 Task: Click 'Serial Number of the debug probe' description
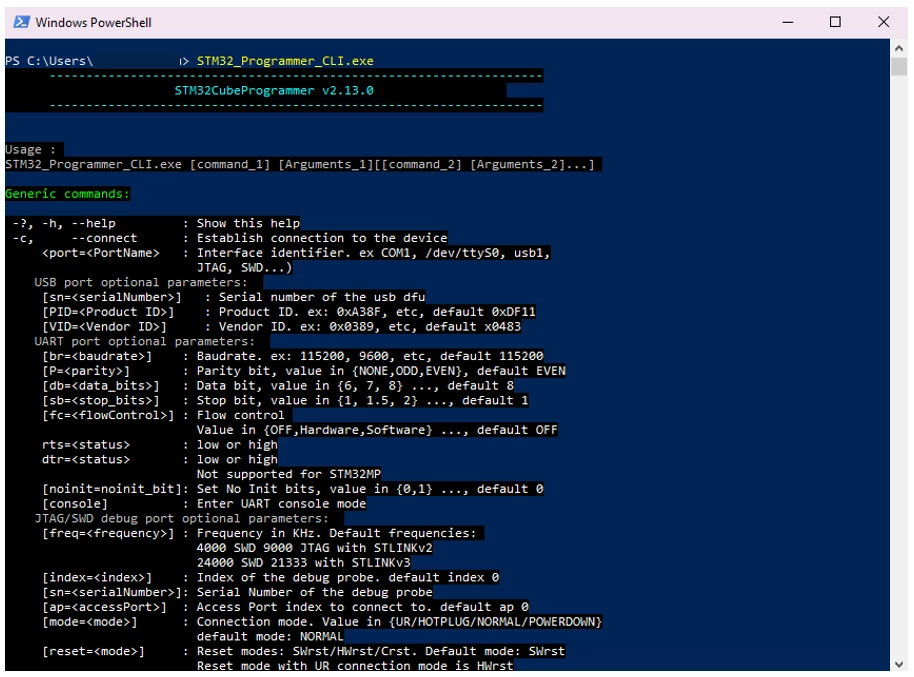click(x=315, y=592)
